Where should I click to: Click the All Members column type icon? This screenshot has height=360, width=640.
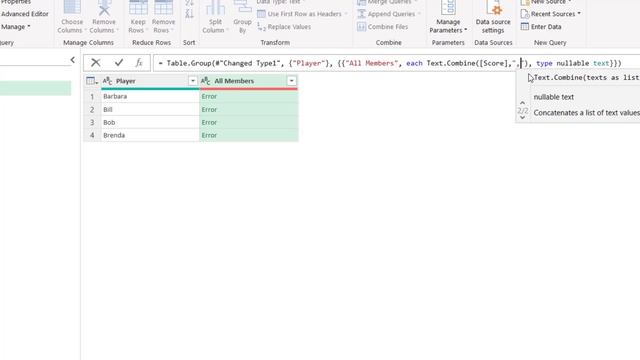pos(206,81)
